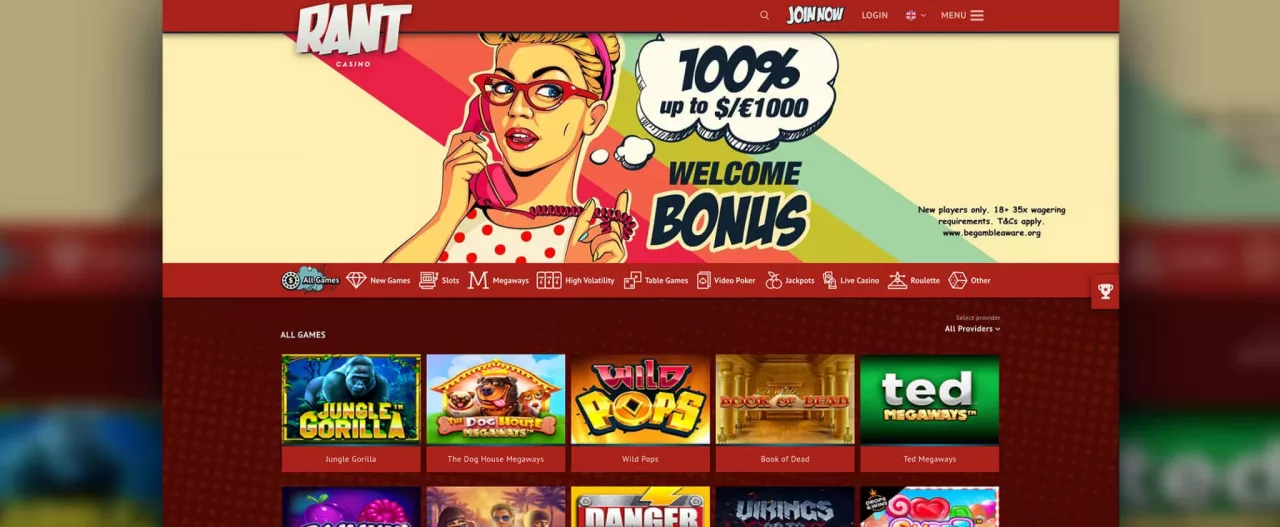The width and height of the screenshot is (1280, 527).
Task: Select the cherries Jackpots icon
Action: [x=773, y=280]
